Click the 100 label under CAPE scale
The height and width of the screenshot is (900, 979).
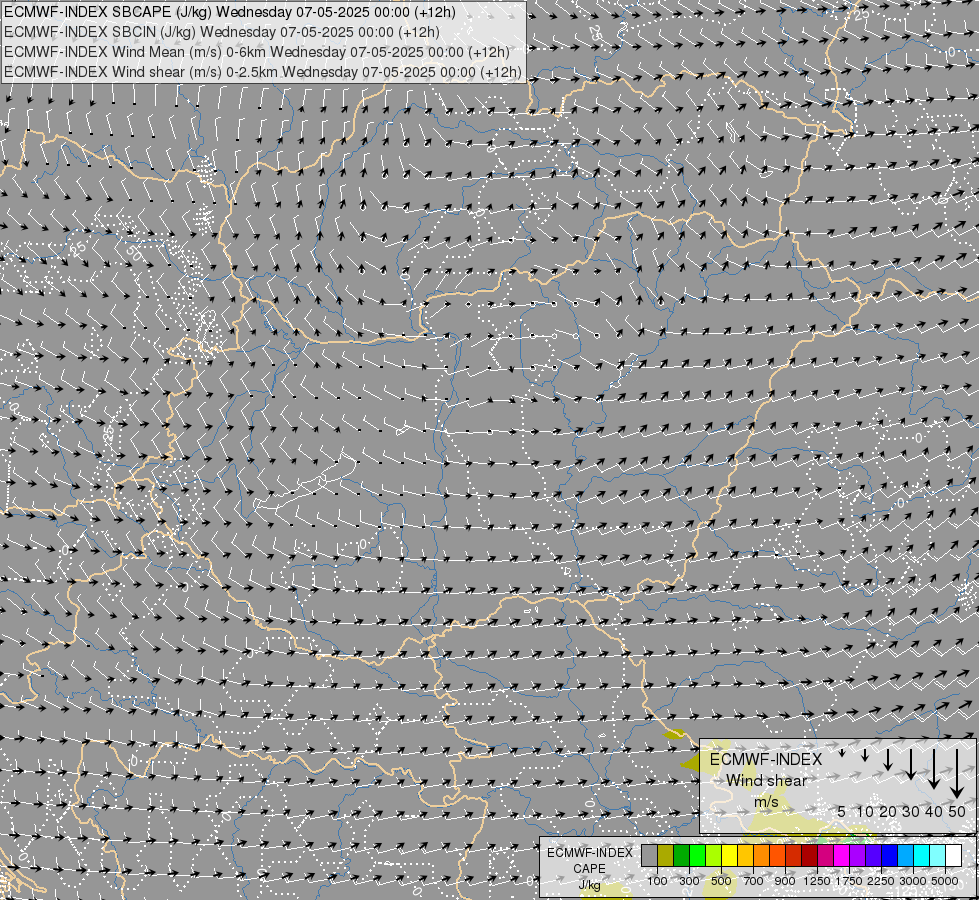[657, 881]
